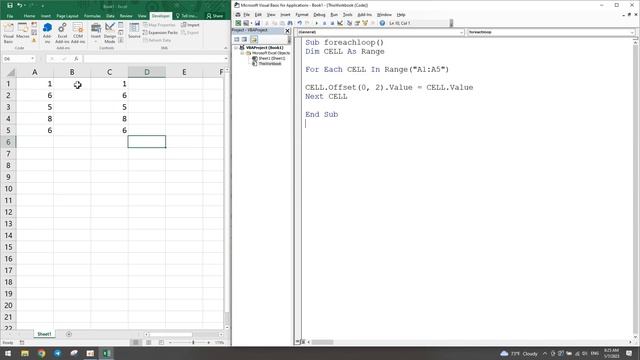Select column A header

(x=35, y=72)
